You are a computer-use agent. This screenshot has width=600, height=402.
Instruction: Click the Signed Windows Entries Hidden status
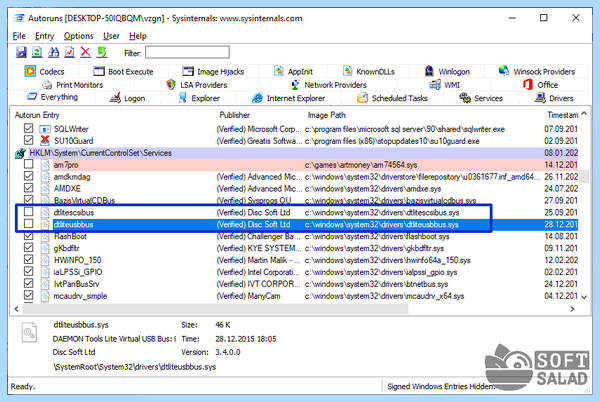pos(440,386)
